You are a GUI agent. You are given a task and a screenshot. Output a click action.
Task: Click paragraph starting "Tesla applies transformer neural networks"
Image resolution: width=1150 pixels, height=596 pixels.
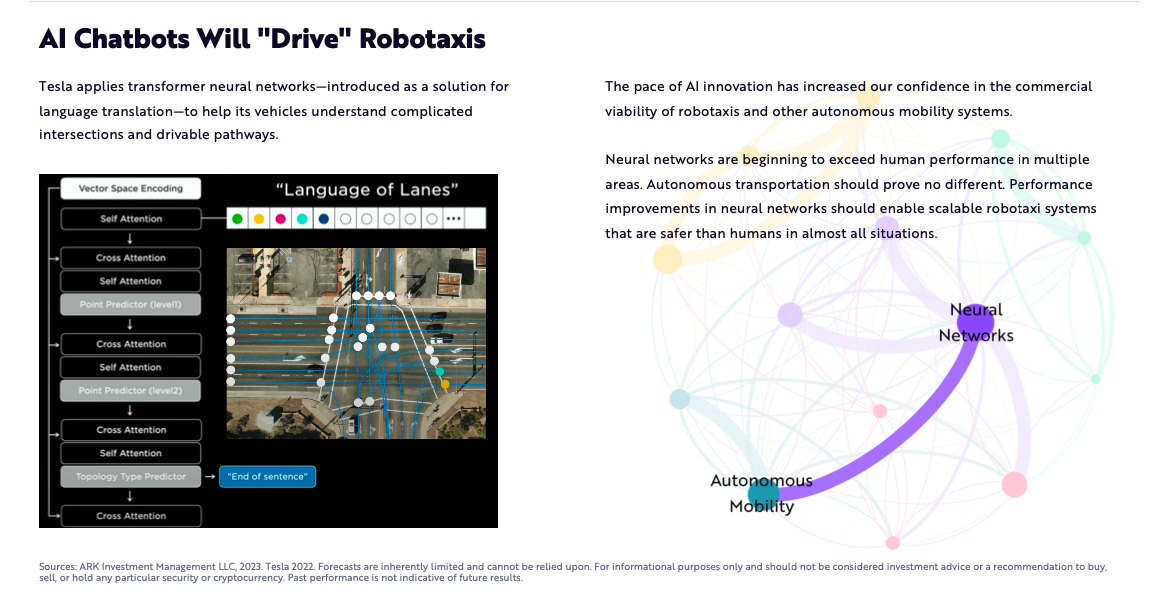click(274, 111)
